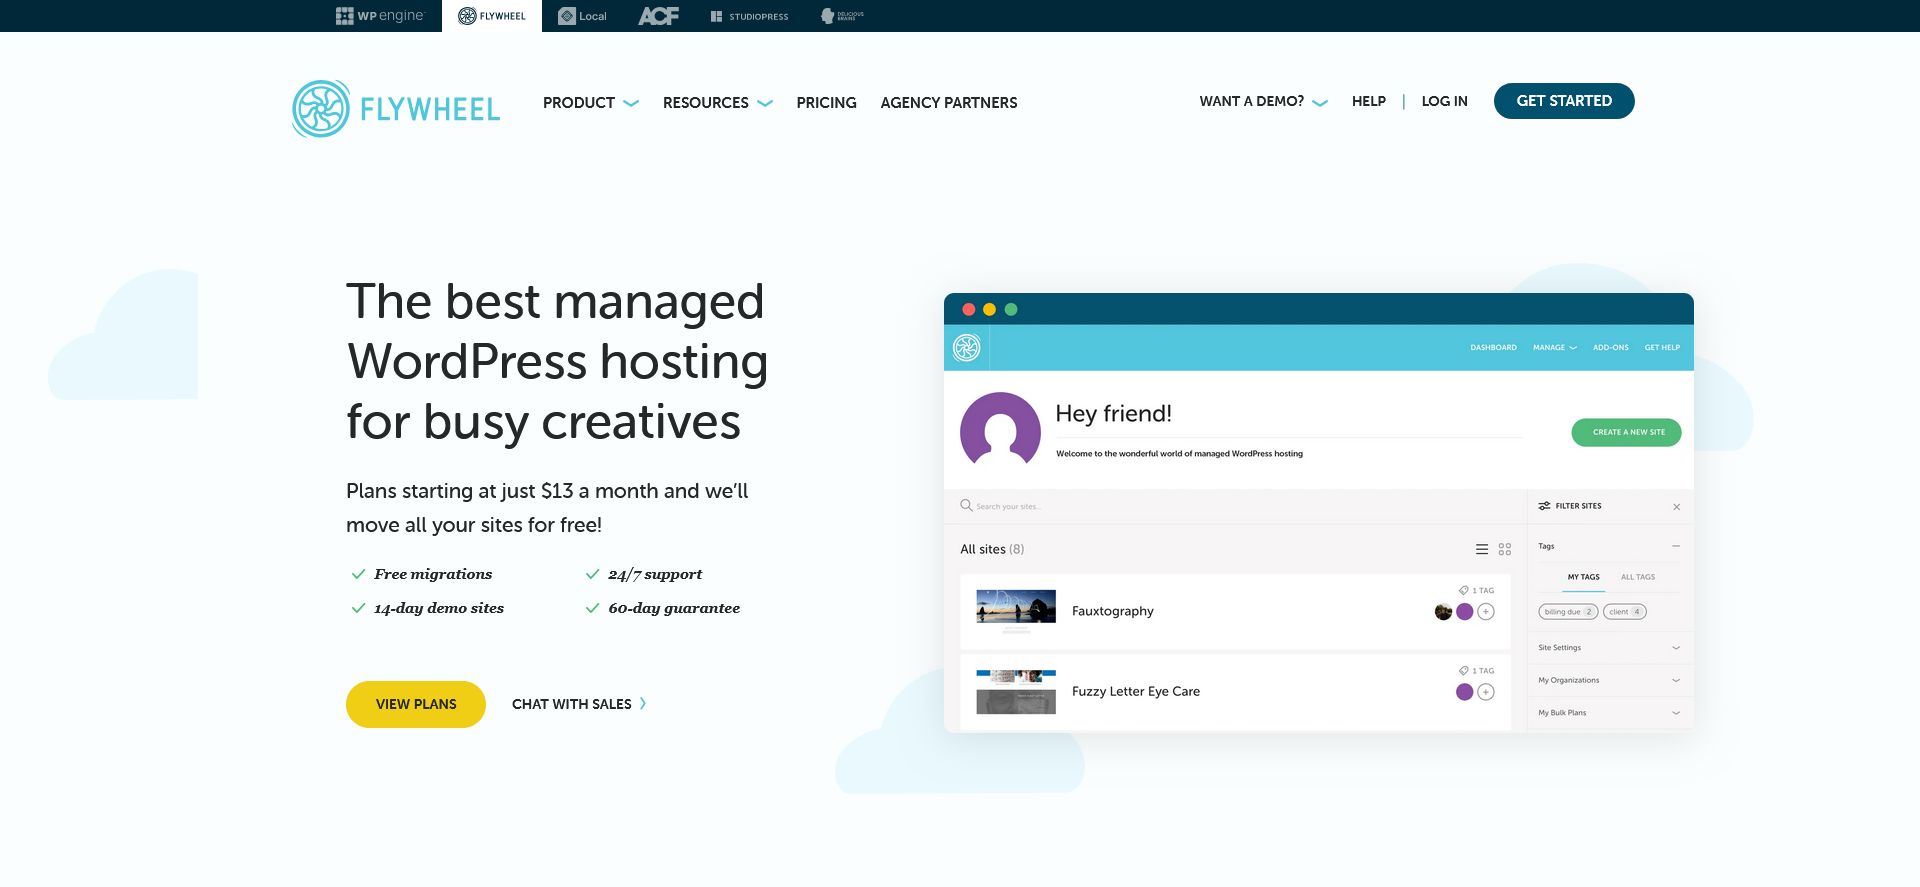This screenshot has height=887, width=1920.
Task: Select the All Tags tab
Action: (1638, 577)
